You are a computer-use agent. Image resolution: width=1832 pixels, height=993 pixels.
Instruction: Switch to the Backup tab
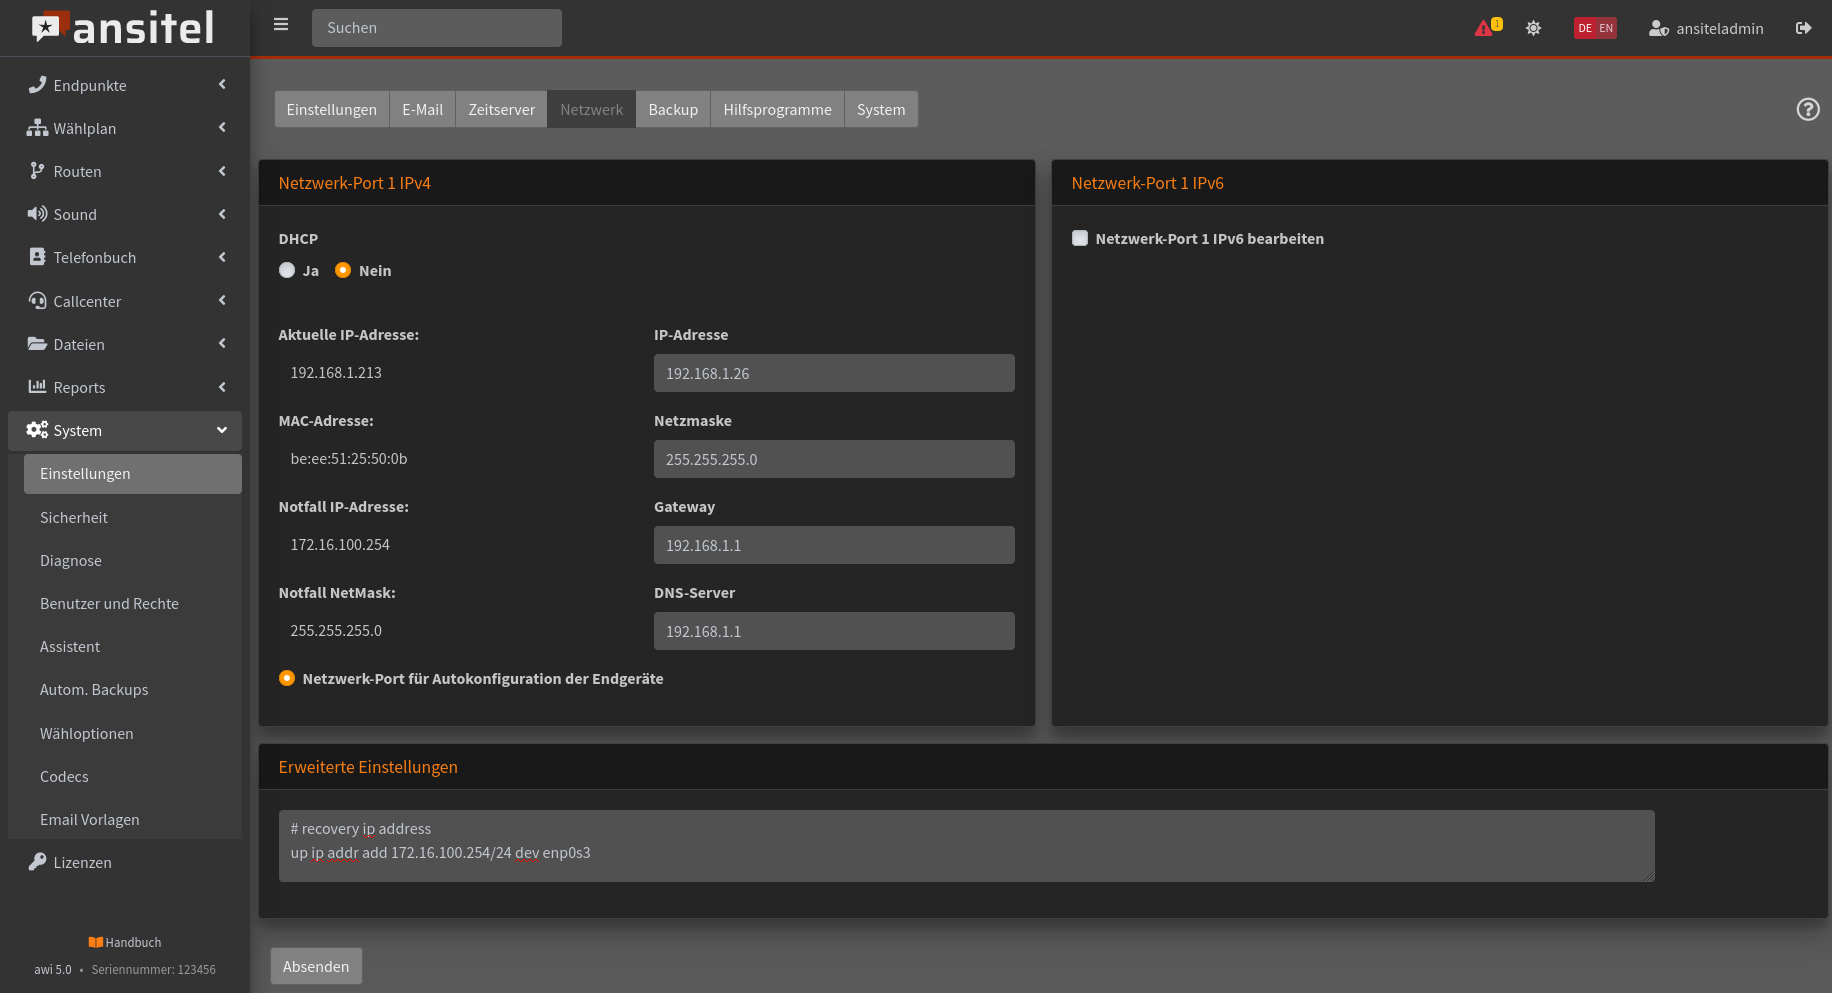[x=673, y=109]
